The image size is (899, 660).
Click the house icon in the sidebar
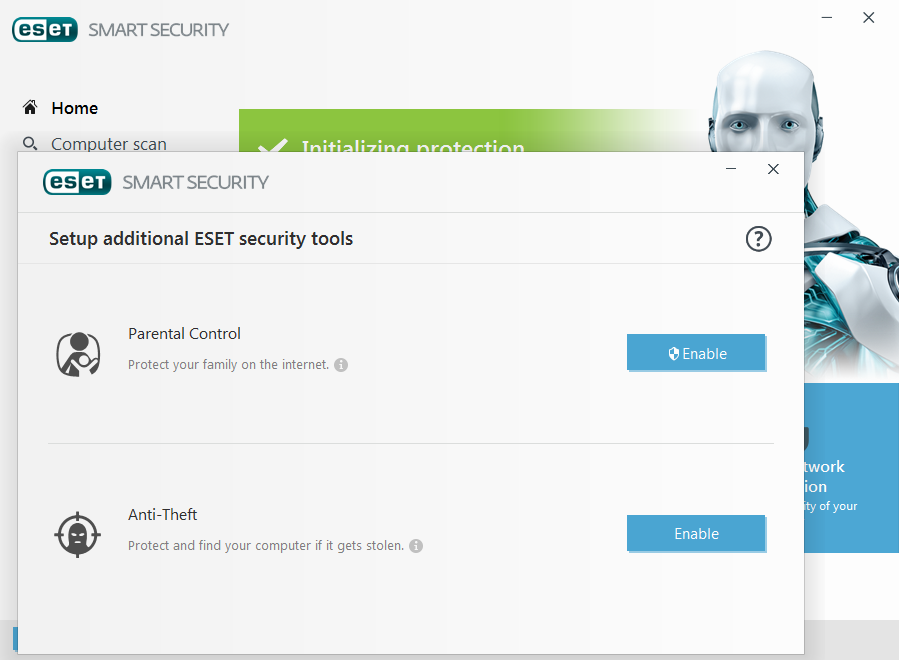click(x=30, y=108)
